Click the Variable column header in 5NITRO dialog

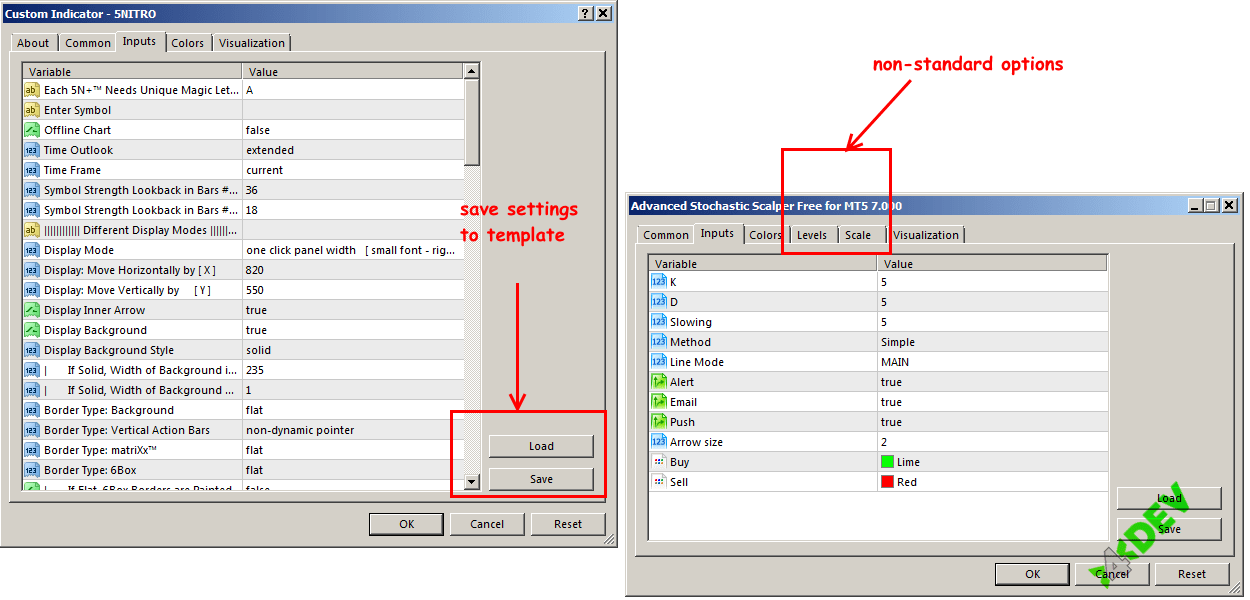coord(132,72)
